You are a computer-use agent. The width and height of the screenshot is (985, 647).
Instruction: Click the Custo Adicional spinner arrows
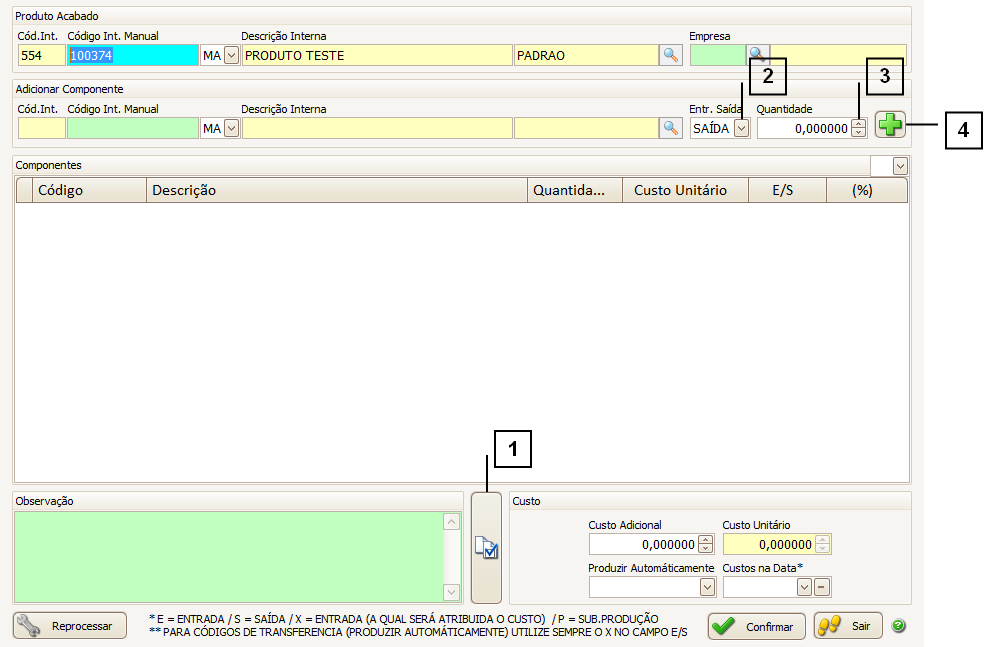pos(705,544)
